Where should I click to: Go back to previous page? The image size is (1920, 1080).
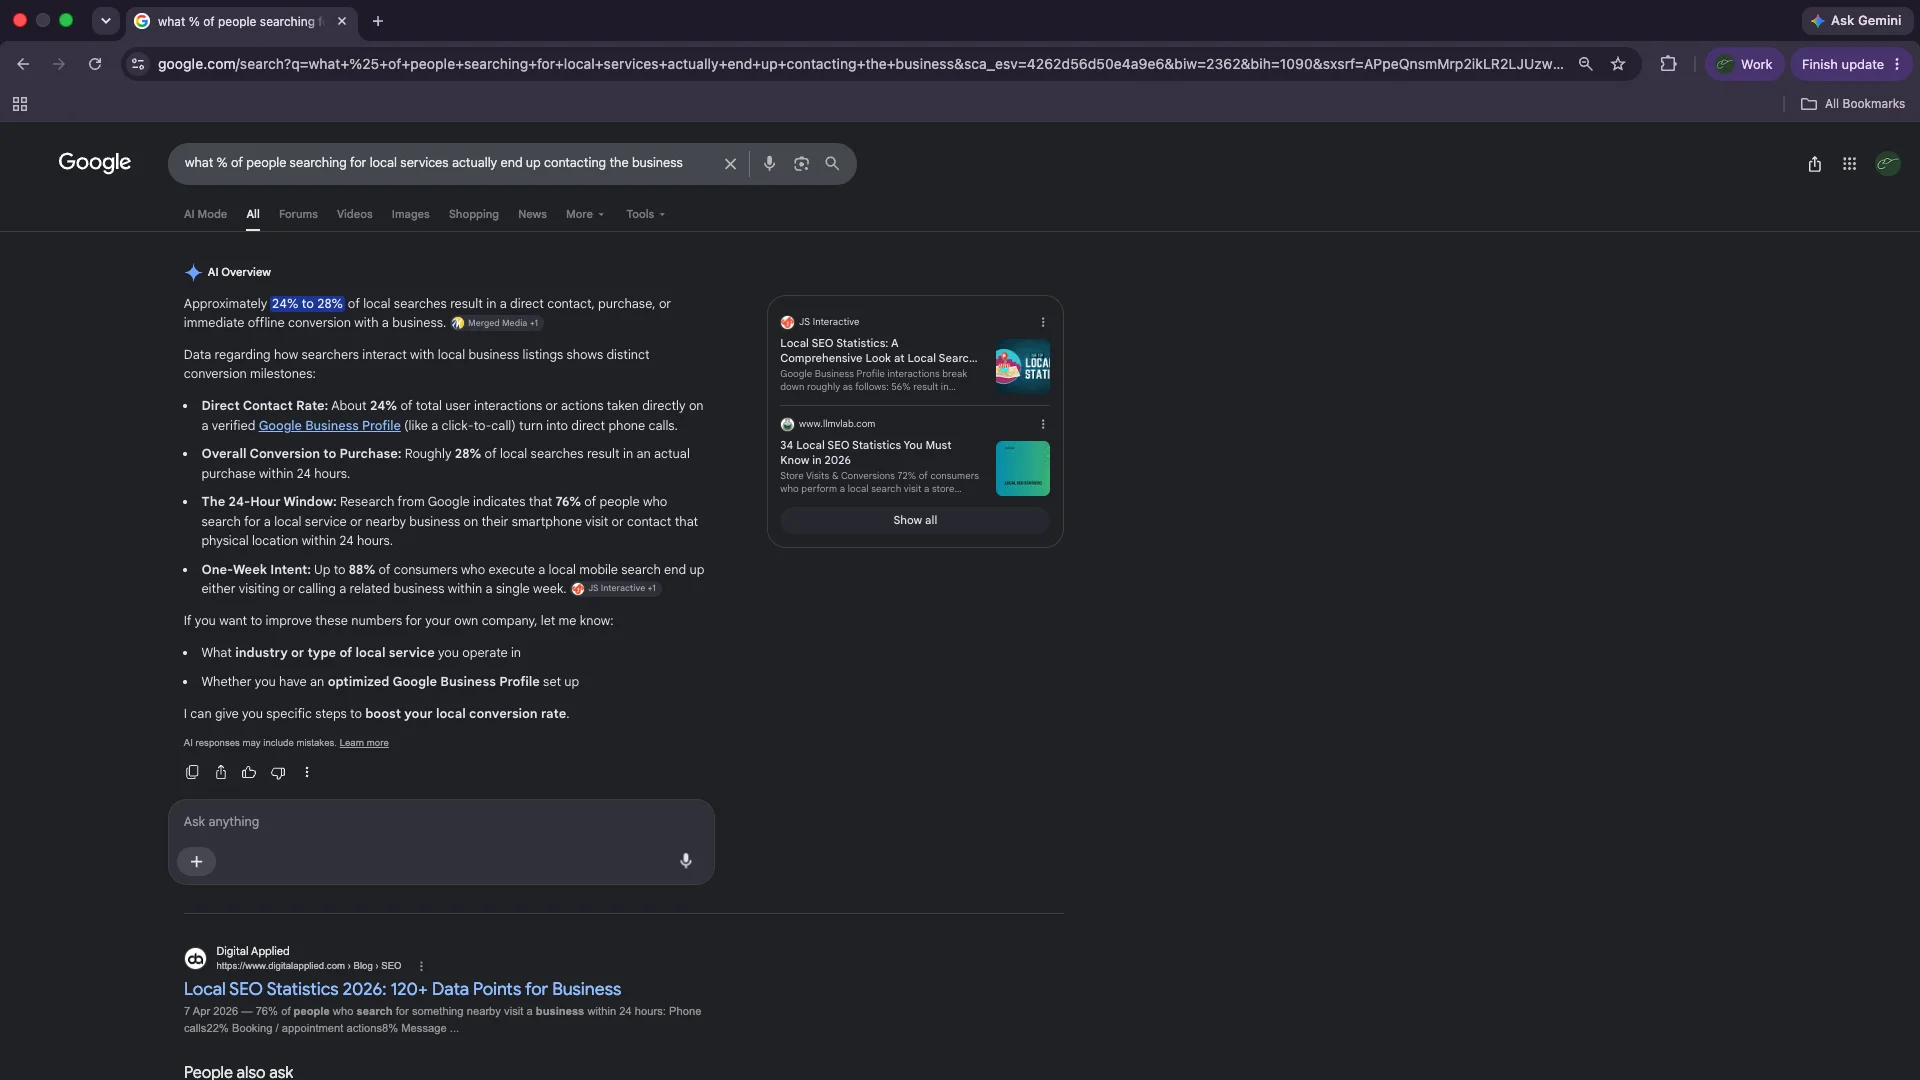23,64
